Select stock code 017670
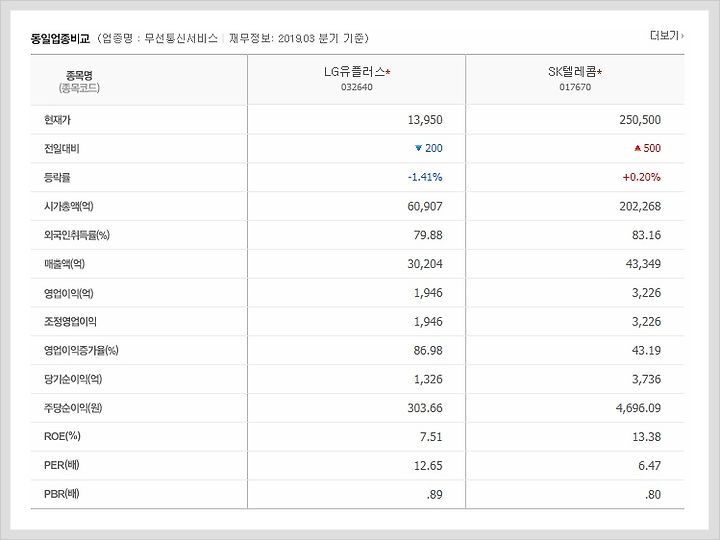Screen dimensions: 720x540 (x=575, y=87)
